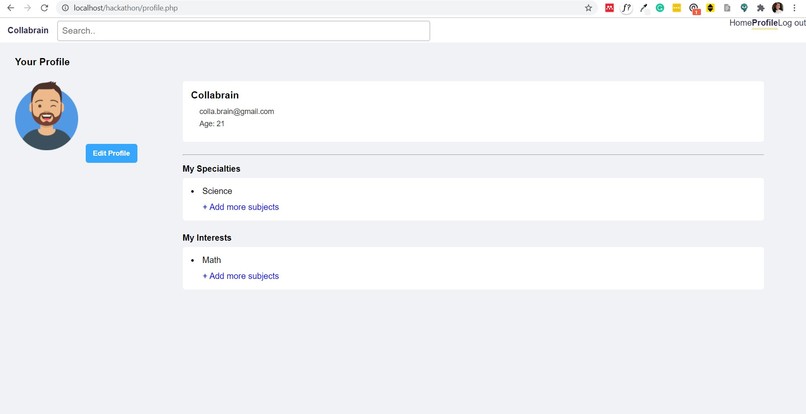Click the Collabrain logo in the navbar
The height and width of the screenshot is (414, 806).
click(28, 30)
